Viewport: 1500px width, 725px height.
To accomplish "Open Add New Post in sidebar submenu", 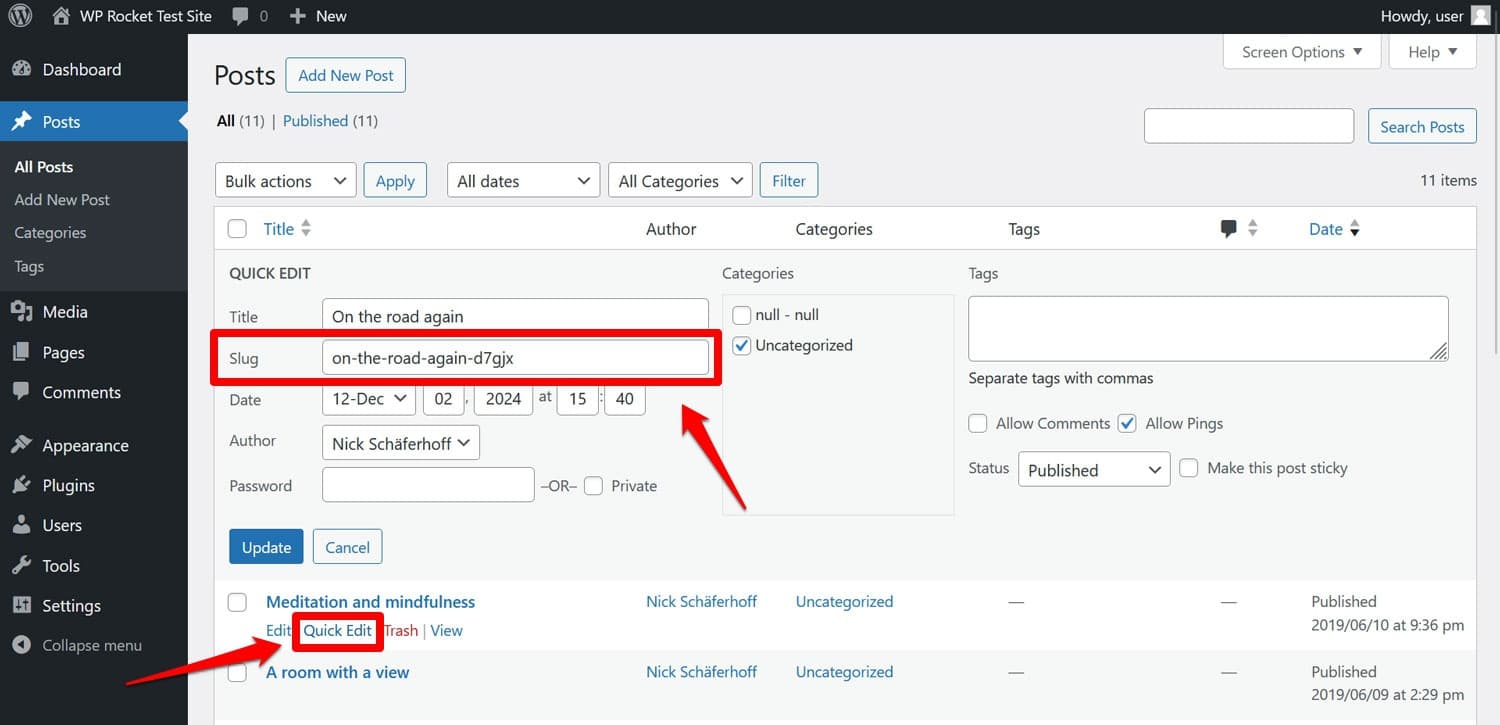I will click(62, 200).
